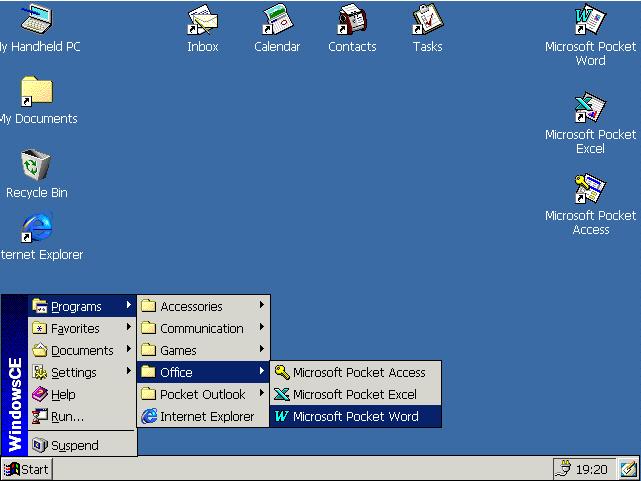Launch Internet Explorer from Programs menu
Image resolution: width=641 pixels, height=481 pixels.
pos(203,416)
